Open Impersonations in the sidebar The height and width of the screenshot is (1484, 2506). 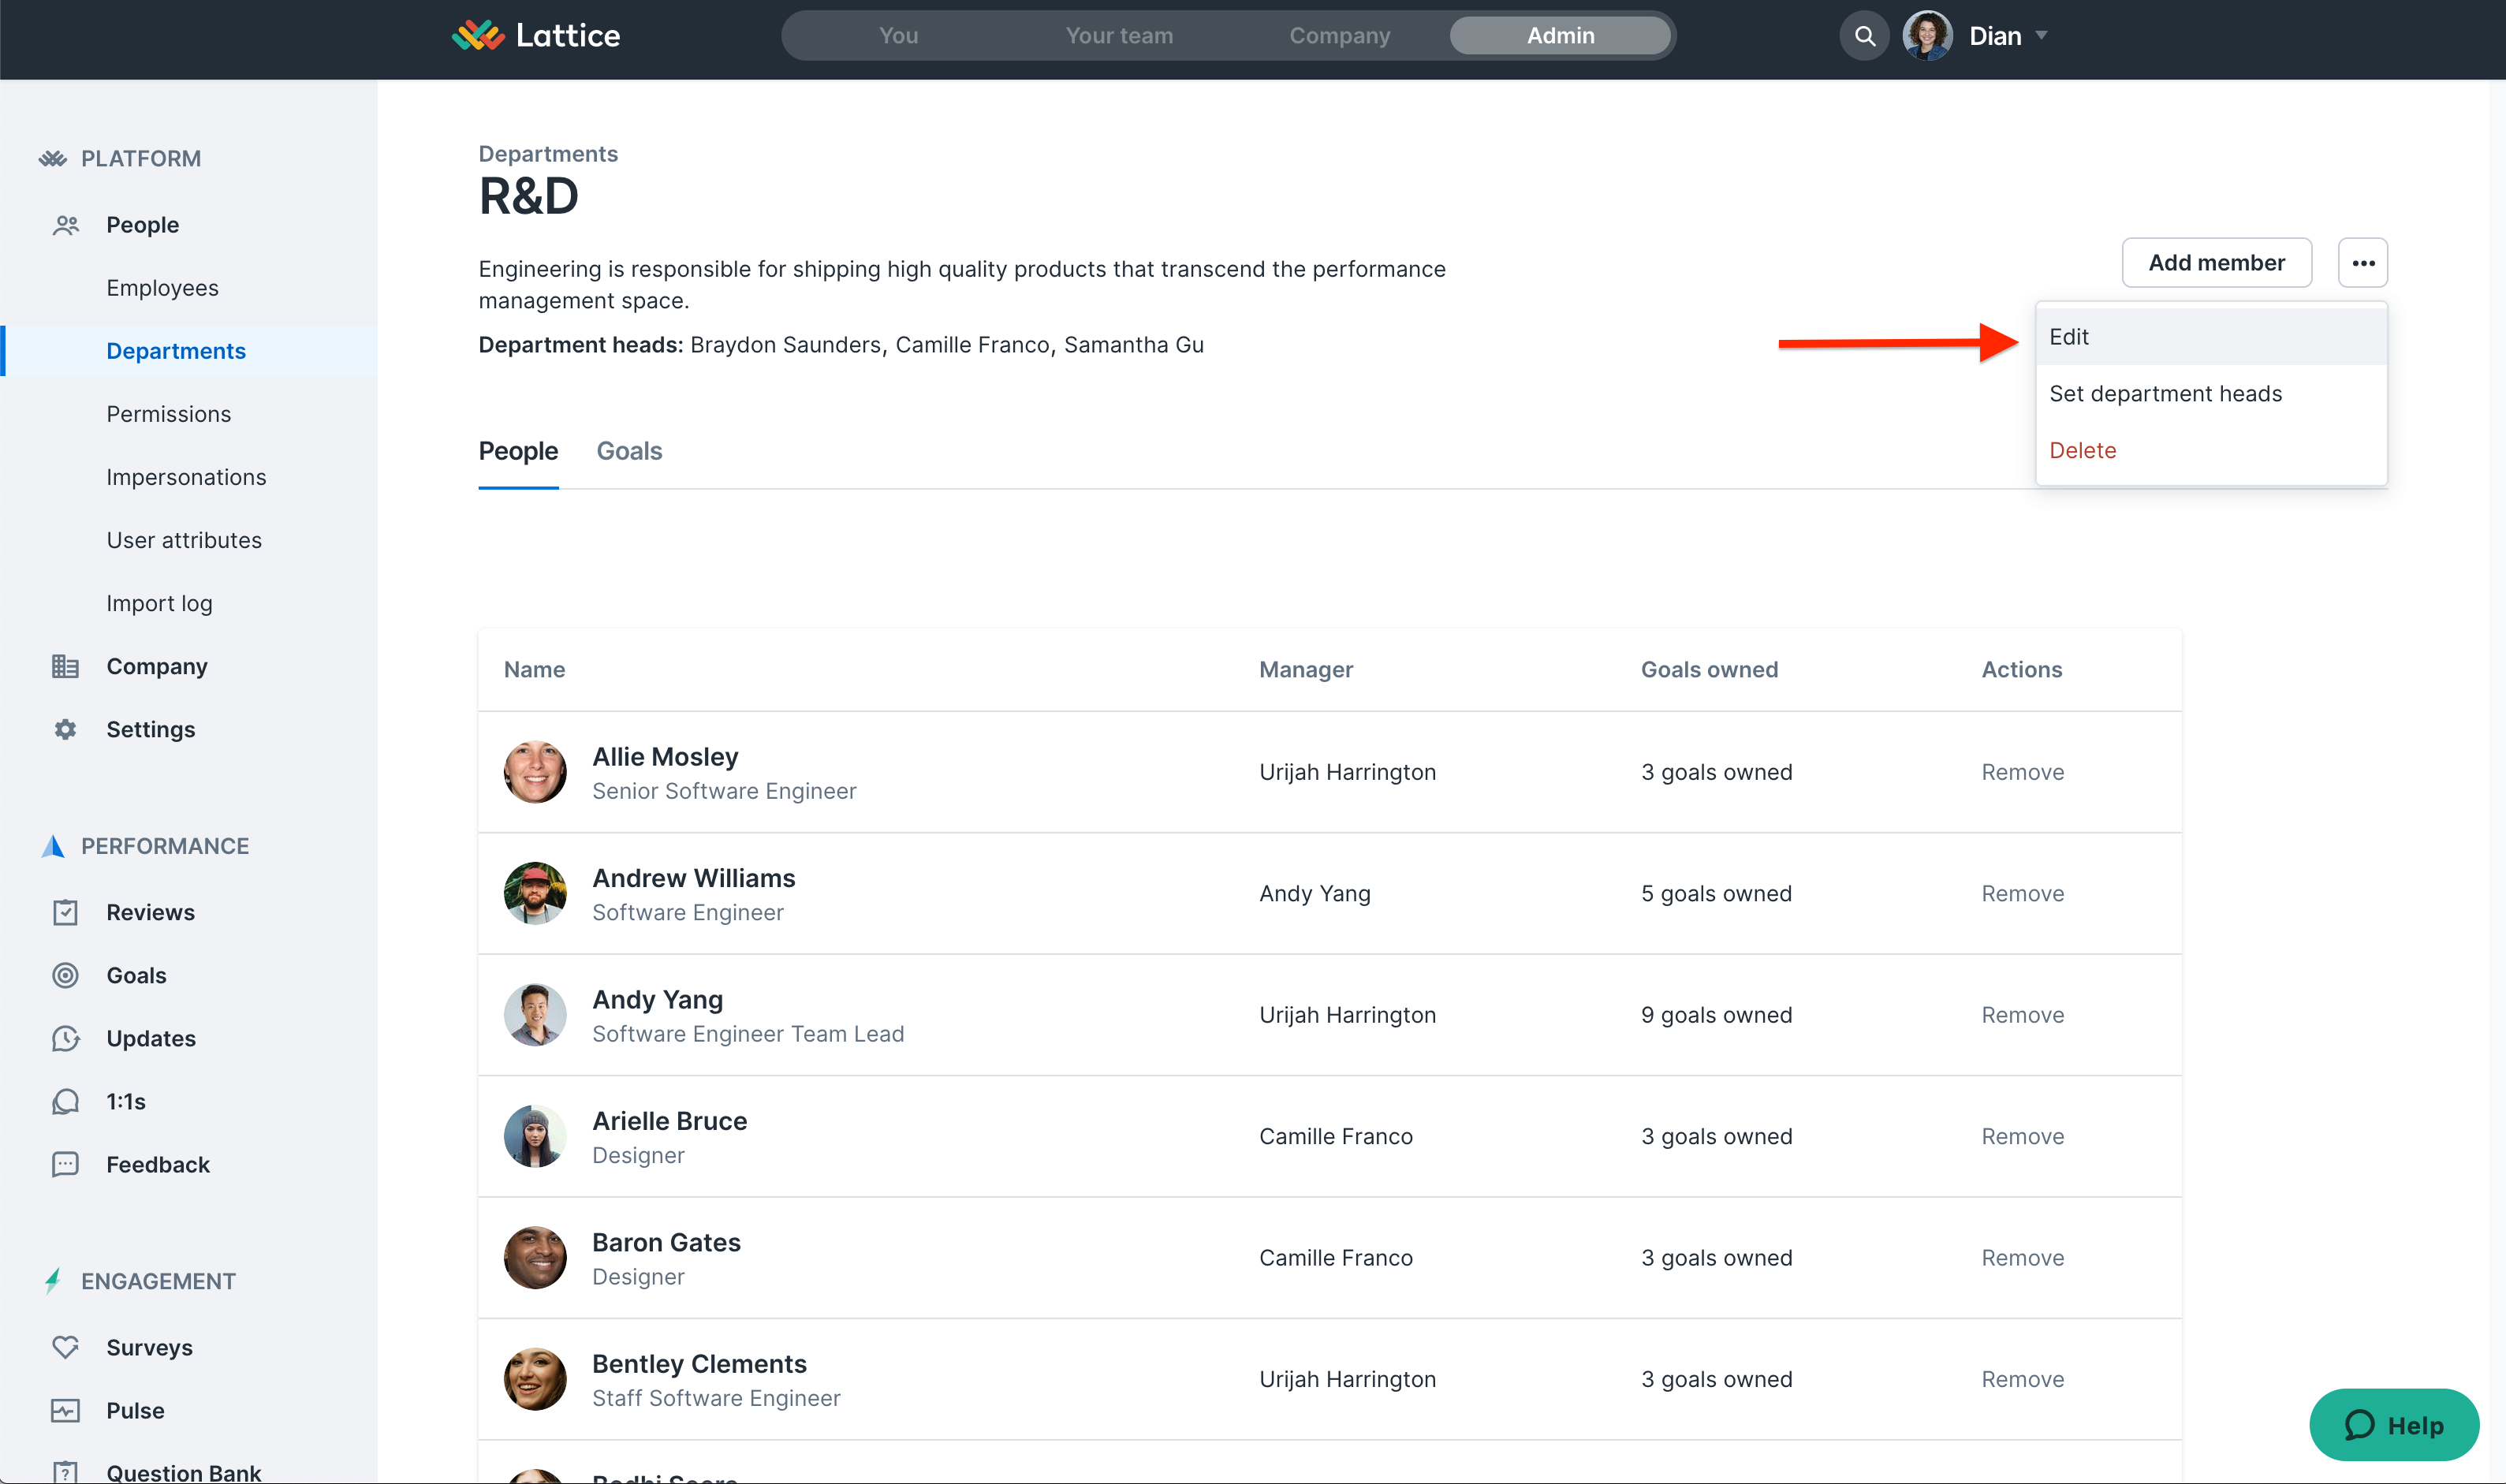pyautogui.click(x=187, y=477)
